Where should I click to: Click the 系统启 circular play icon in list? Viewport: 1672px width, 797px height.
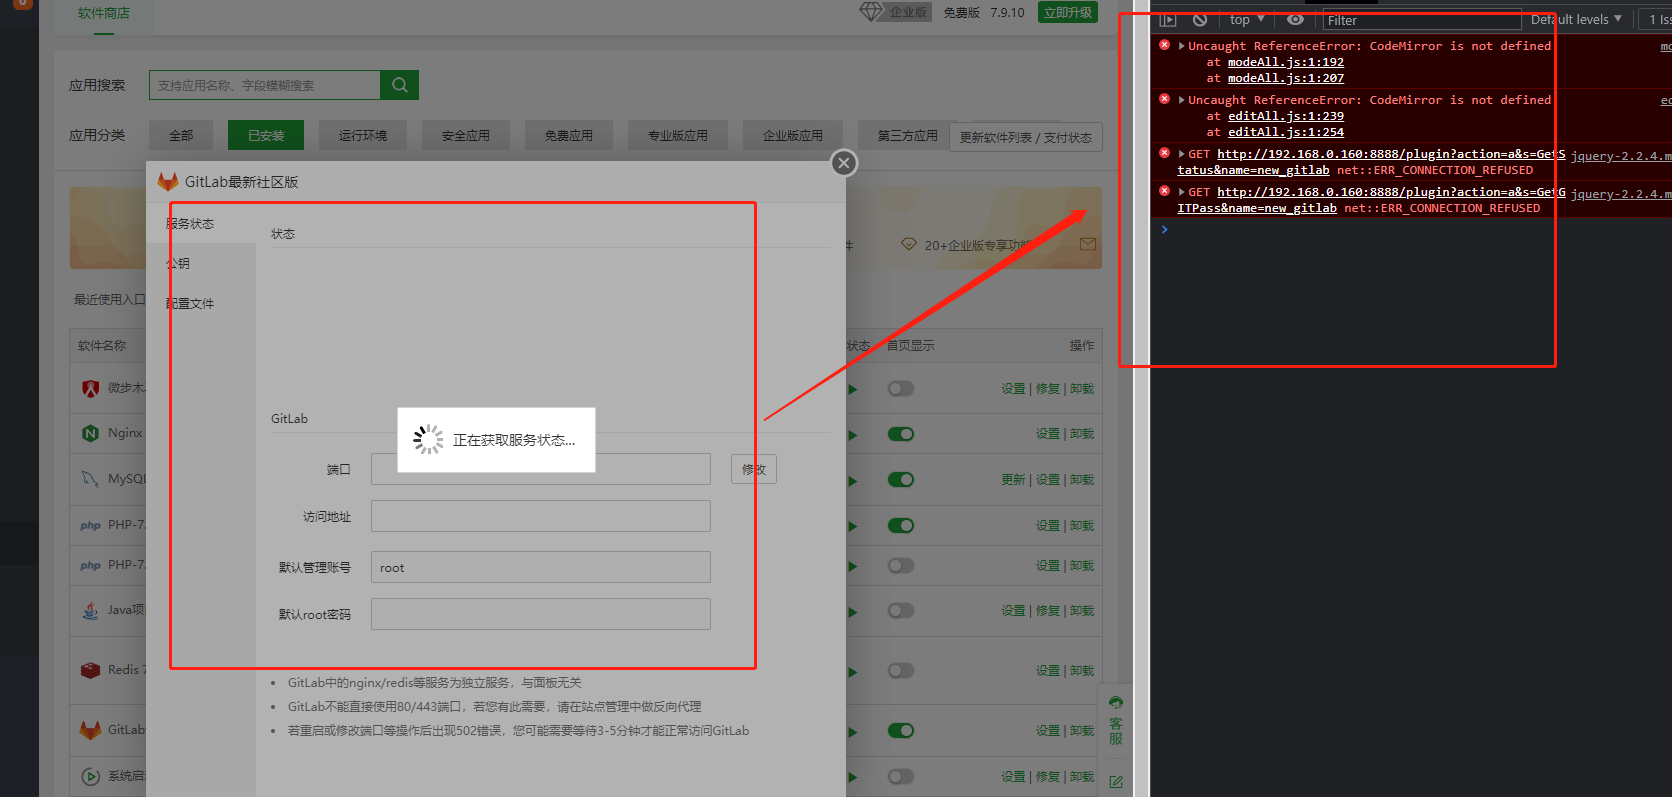pos(90,776)
